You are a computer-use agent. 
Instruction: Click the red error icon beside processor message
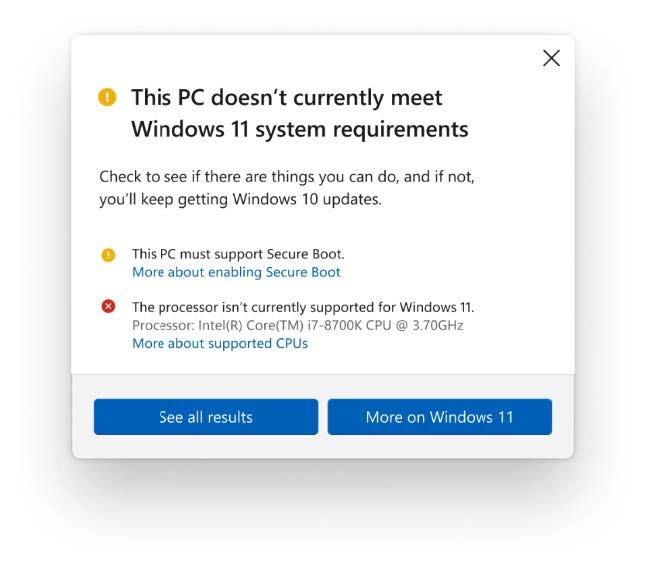pyautogui.click(x=108, y=307)
